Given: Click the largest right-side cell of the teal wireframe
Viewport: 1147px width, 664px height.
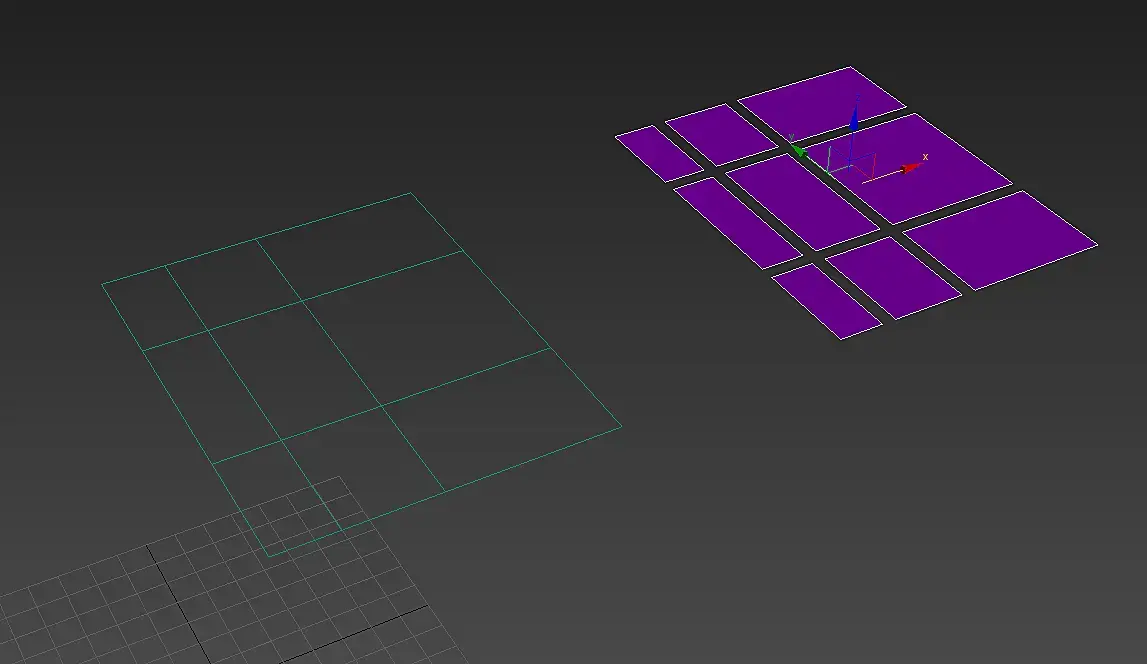Looking at the screenshot, I should [x=426, y=327].
